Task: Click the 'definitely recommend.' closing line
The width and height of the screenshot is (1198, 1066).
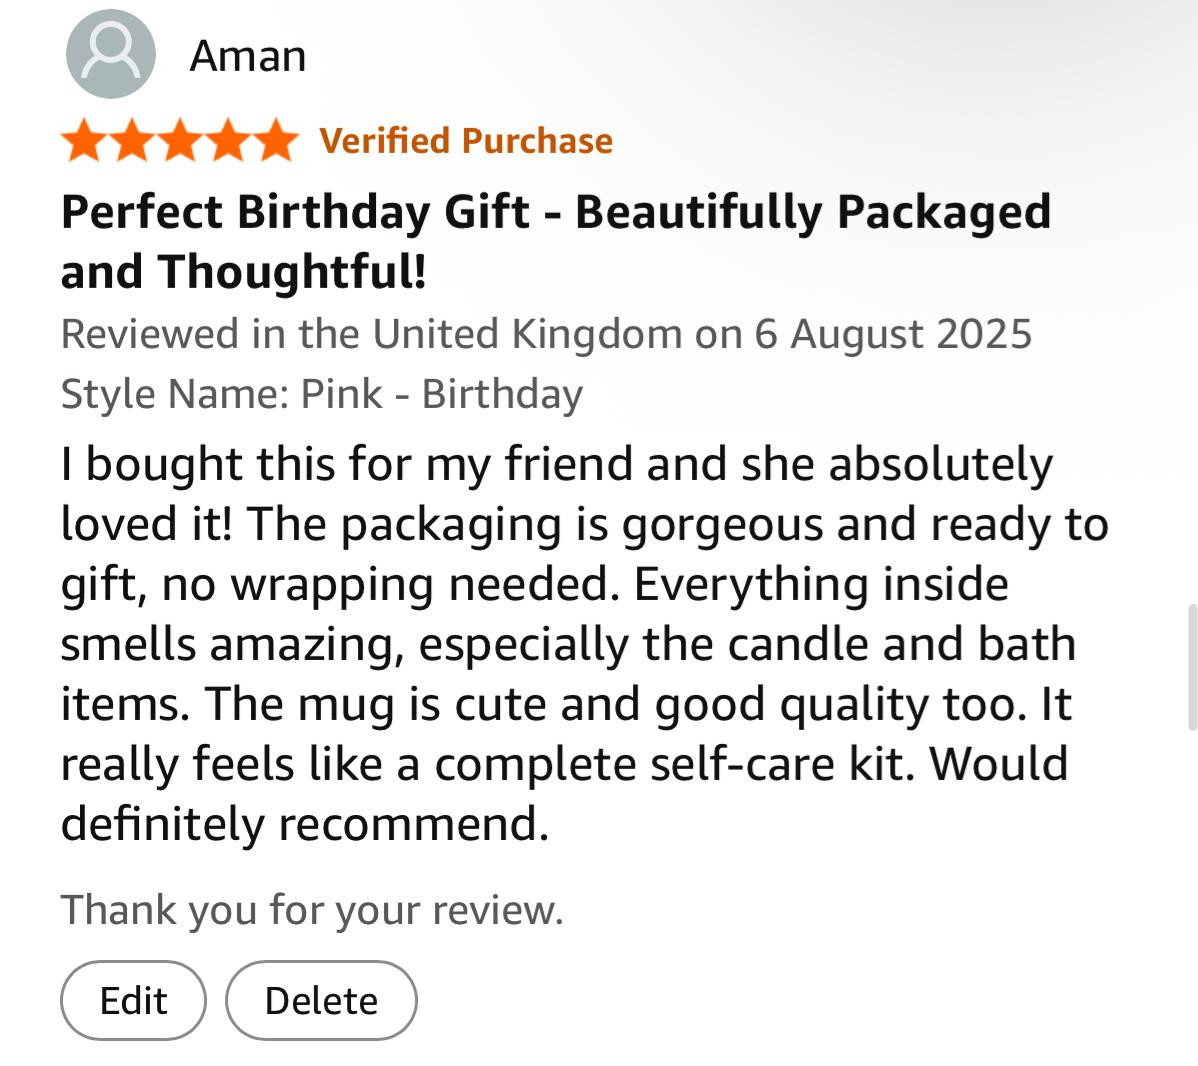Action: [x=305, y=824]
